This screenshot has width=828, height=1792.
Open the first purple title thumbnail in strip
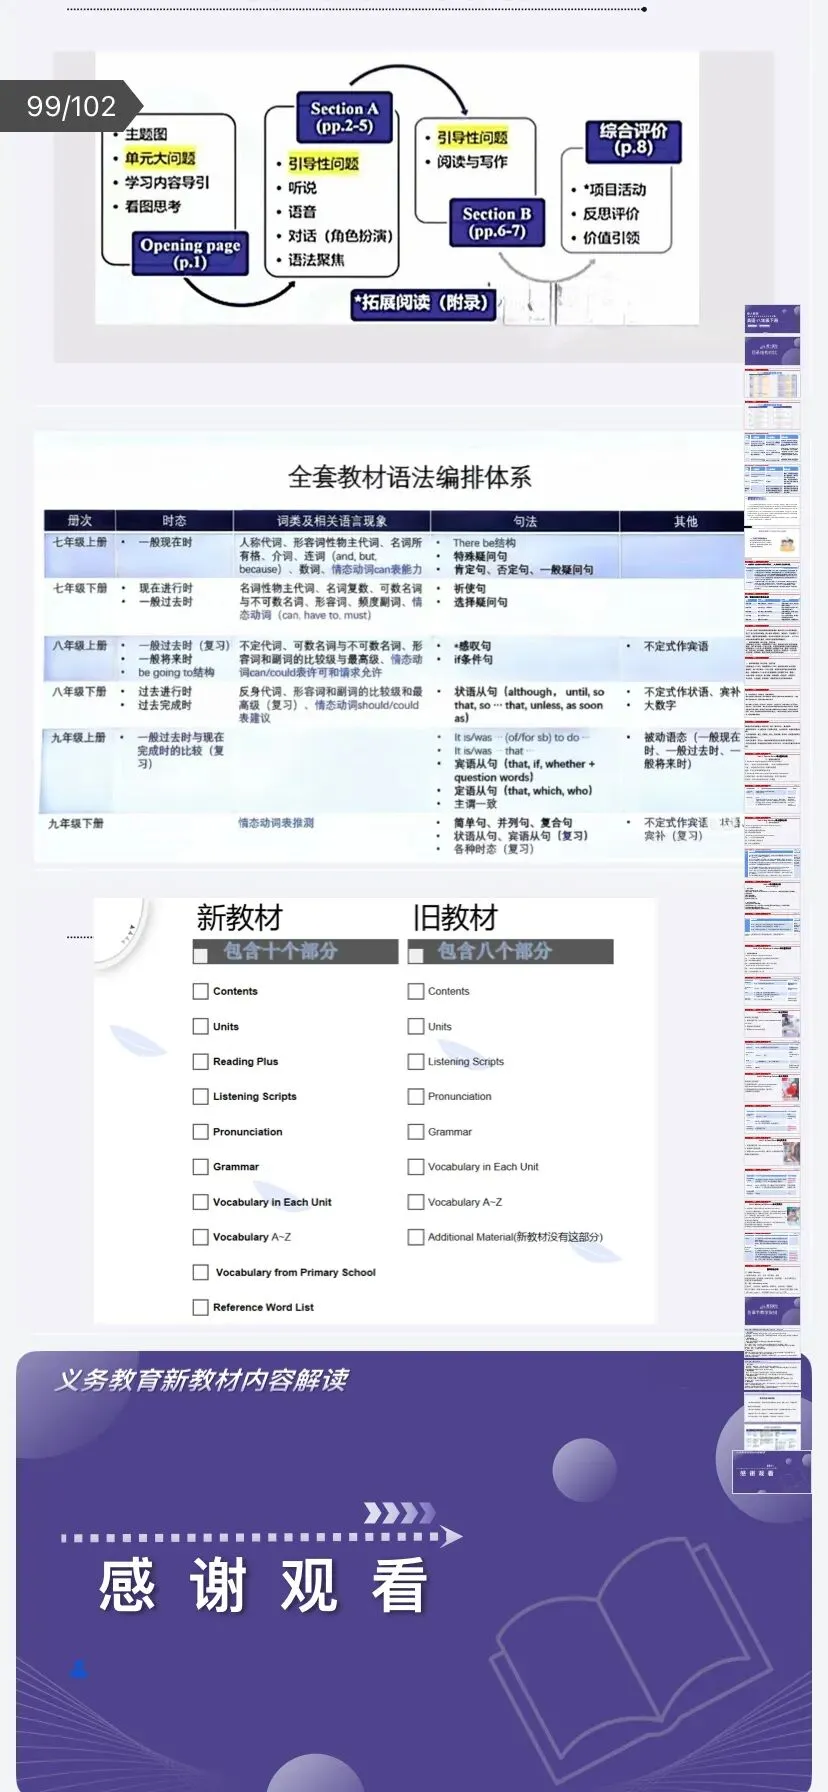[x=772, y=319]
